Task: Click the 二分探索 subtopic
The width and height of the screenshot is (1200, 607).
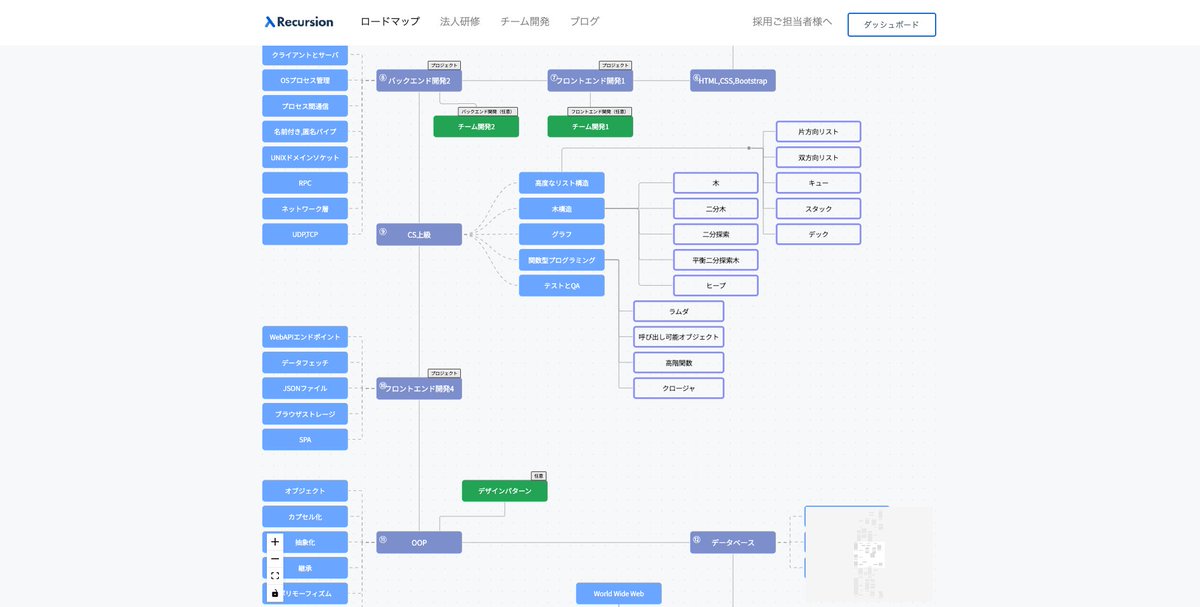Action: pos(716,234)
